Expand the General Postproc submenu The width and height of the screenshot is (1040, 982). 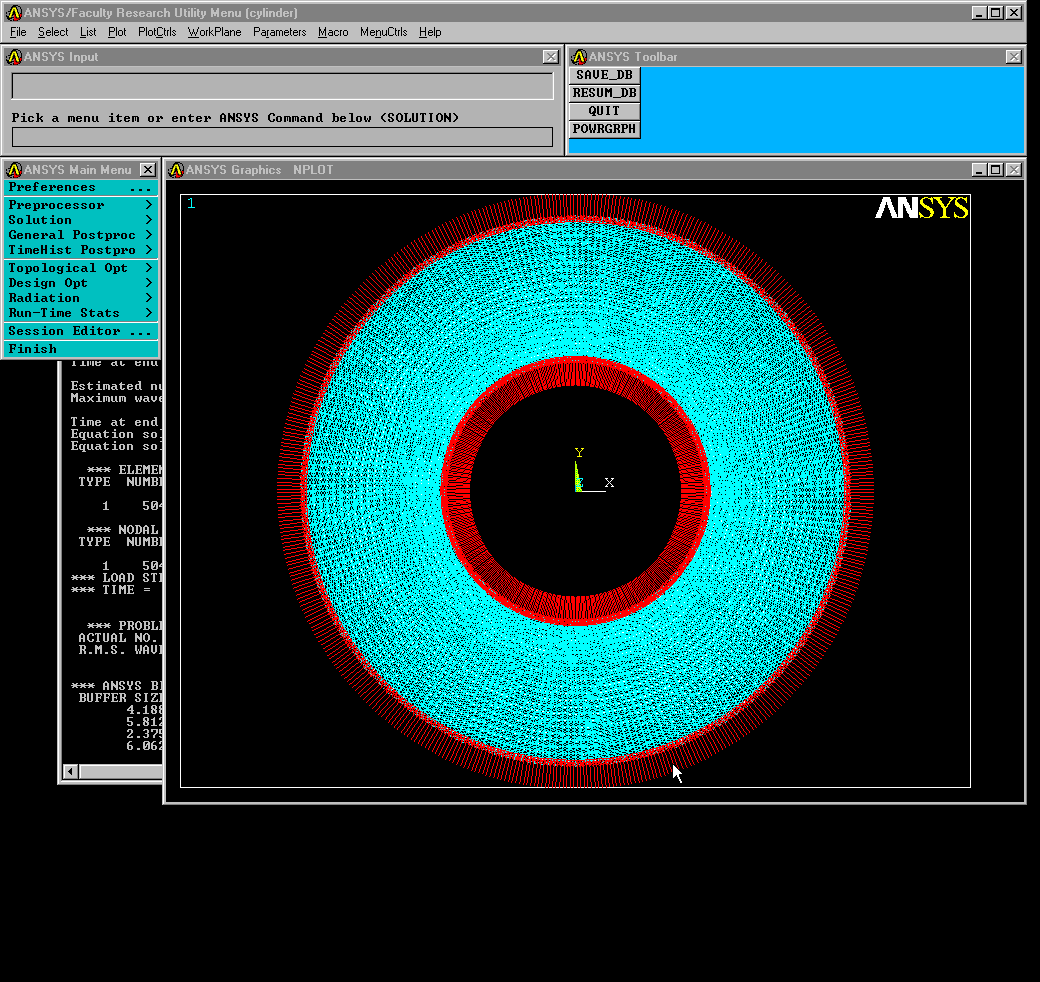pyautogui.click(x=81, y=235)
